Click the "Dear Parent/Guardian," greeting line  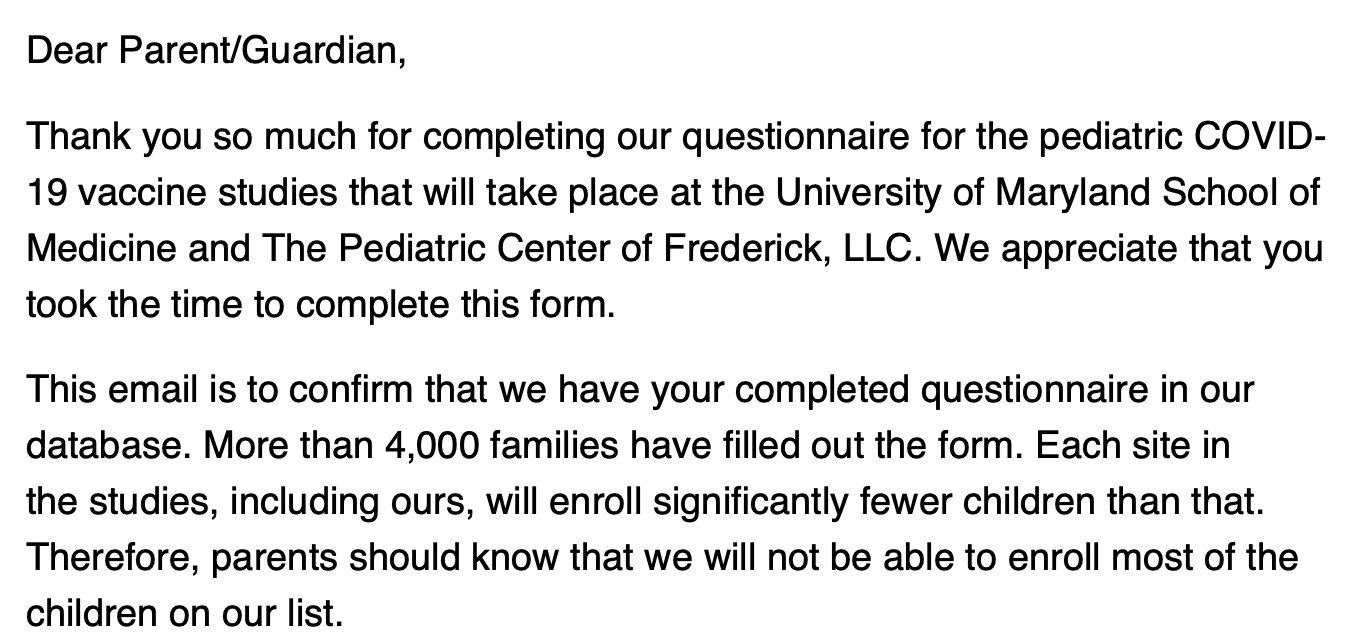tap(216, 50)
